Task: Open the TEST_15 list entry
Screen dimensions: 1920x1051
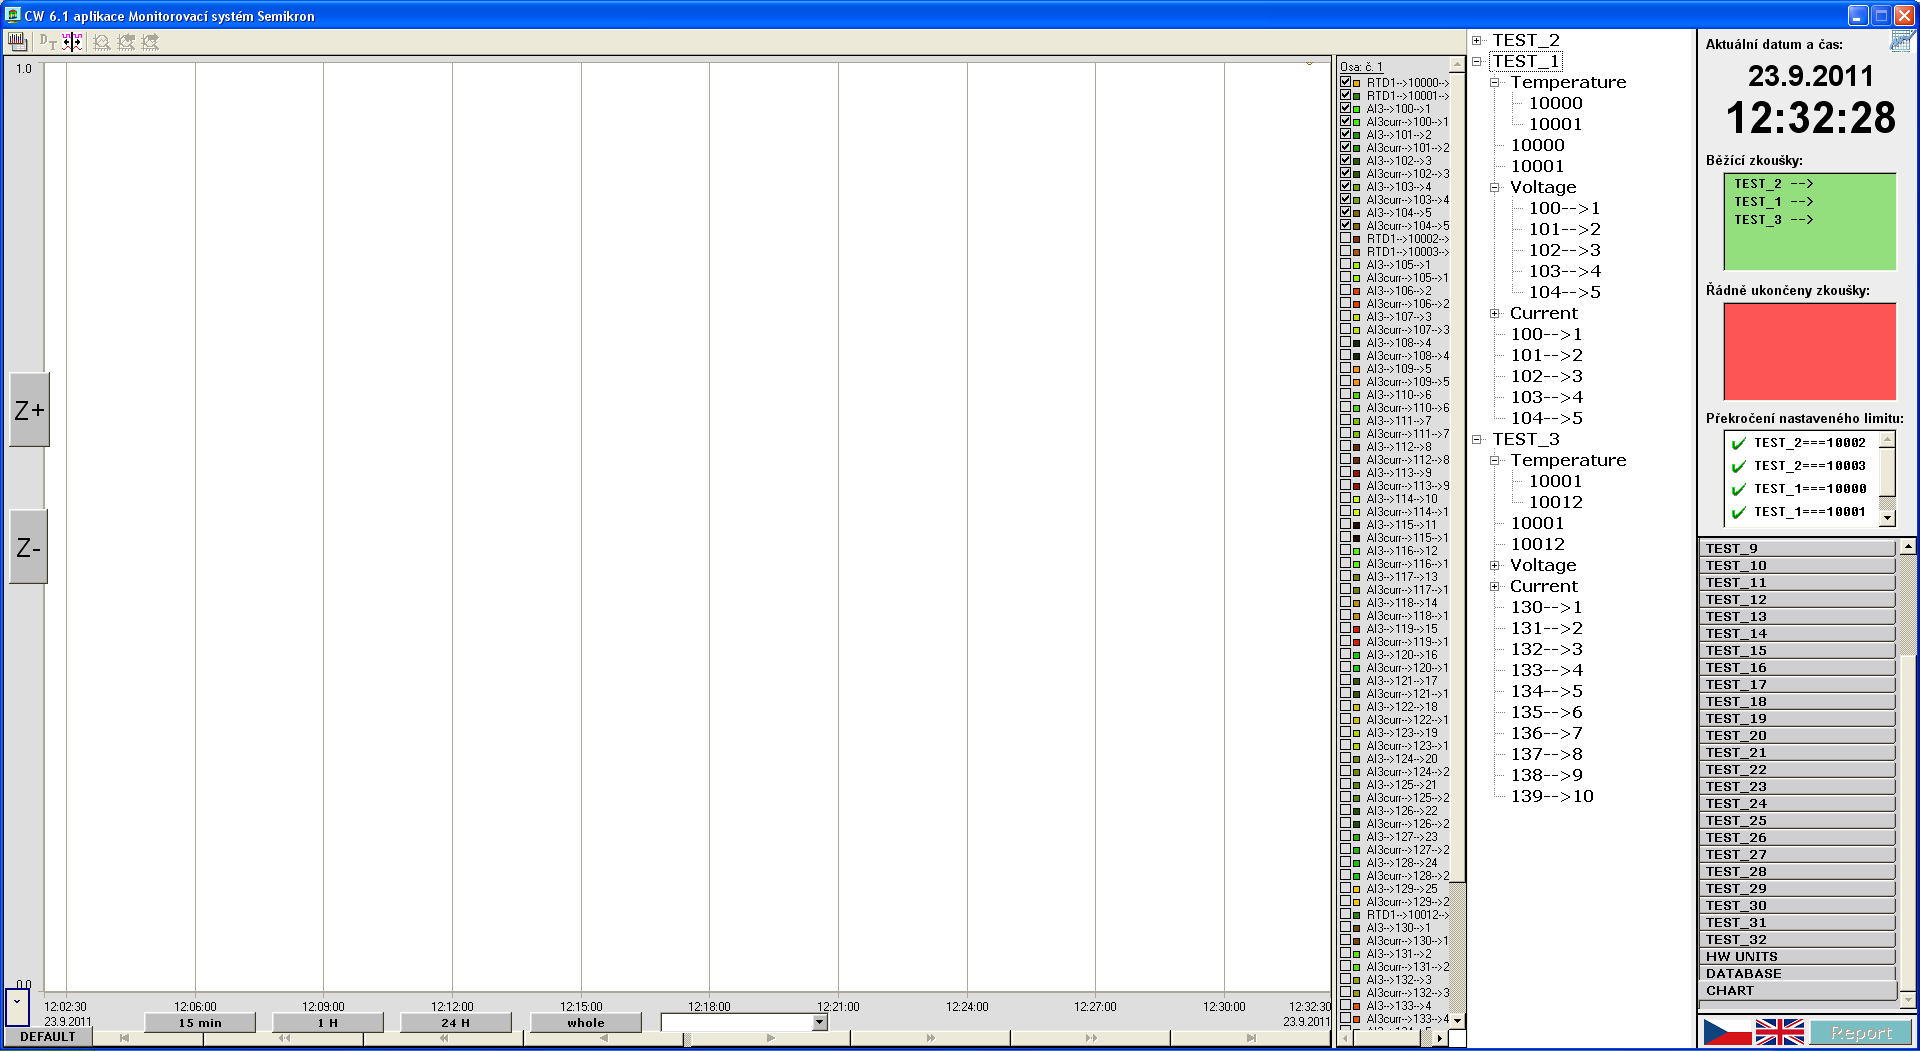Action: coord(1796,650)
